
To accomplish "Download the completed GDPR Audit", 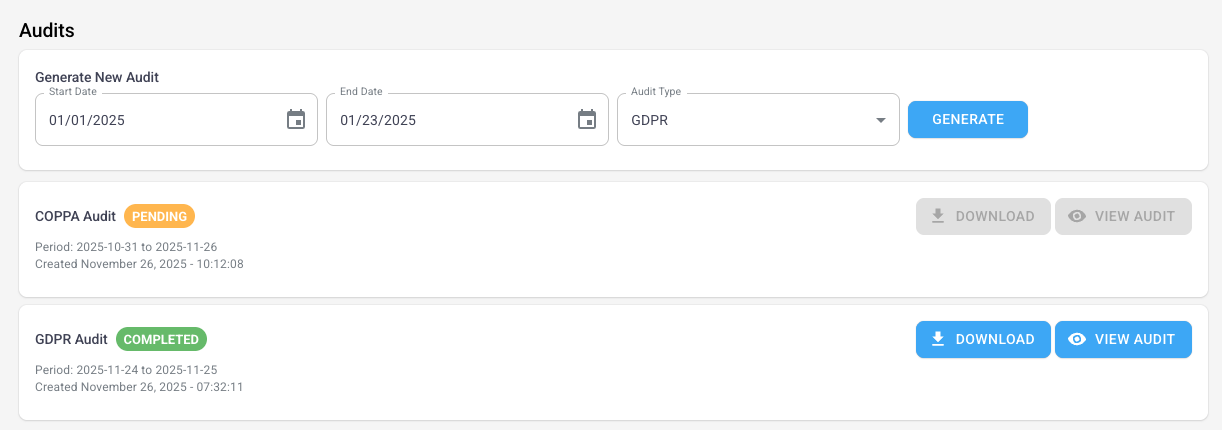I will [983, 339].
